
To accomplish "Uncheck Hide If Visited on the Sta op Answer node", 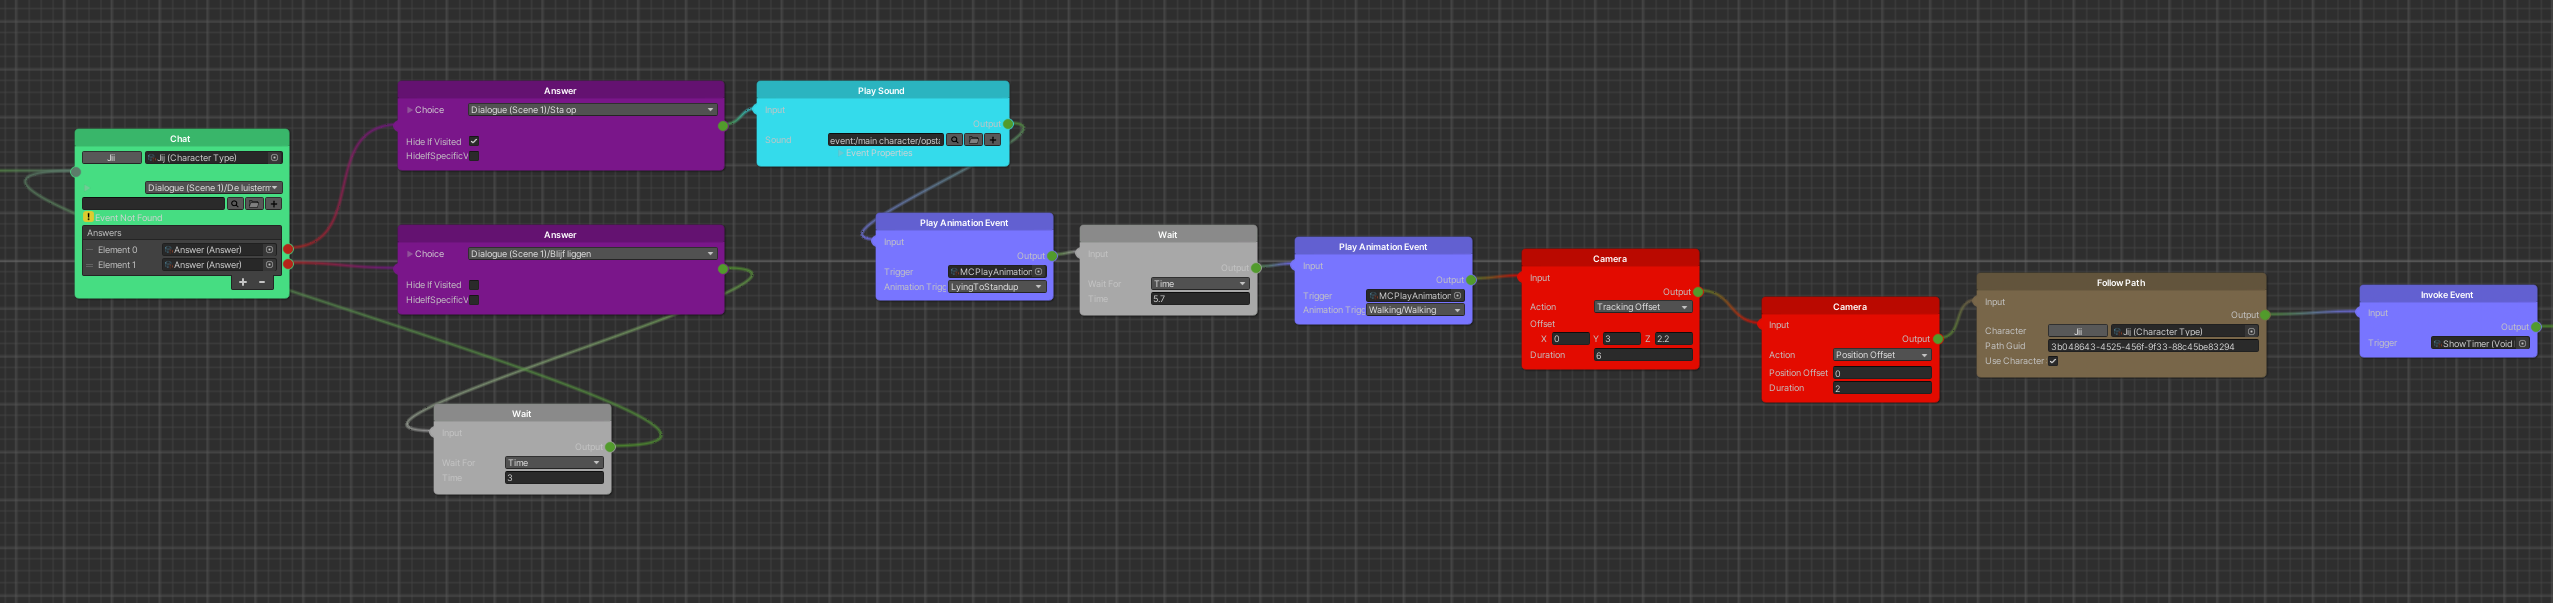I will 474,142.
